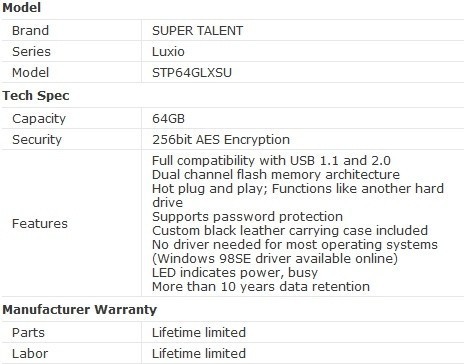Click Supports password protection line
The height and width of the screenshot is (364, 471).
click(247, 217)
